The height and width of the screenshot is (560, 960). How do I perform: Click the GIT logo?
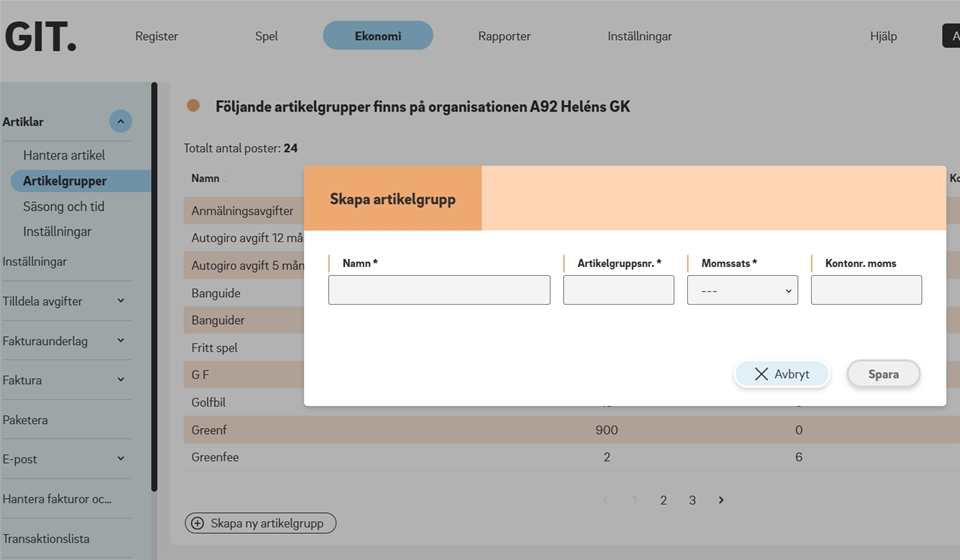point(41,36)
